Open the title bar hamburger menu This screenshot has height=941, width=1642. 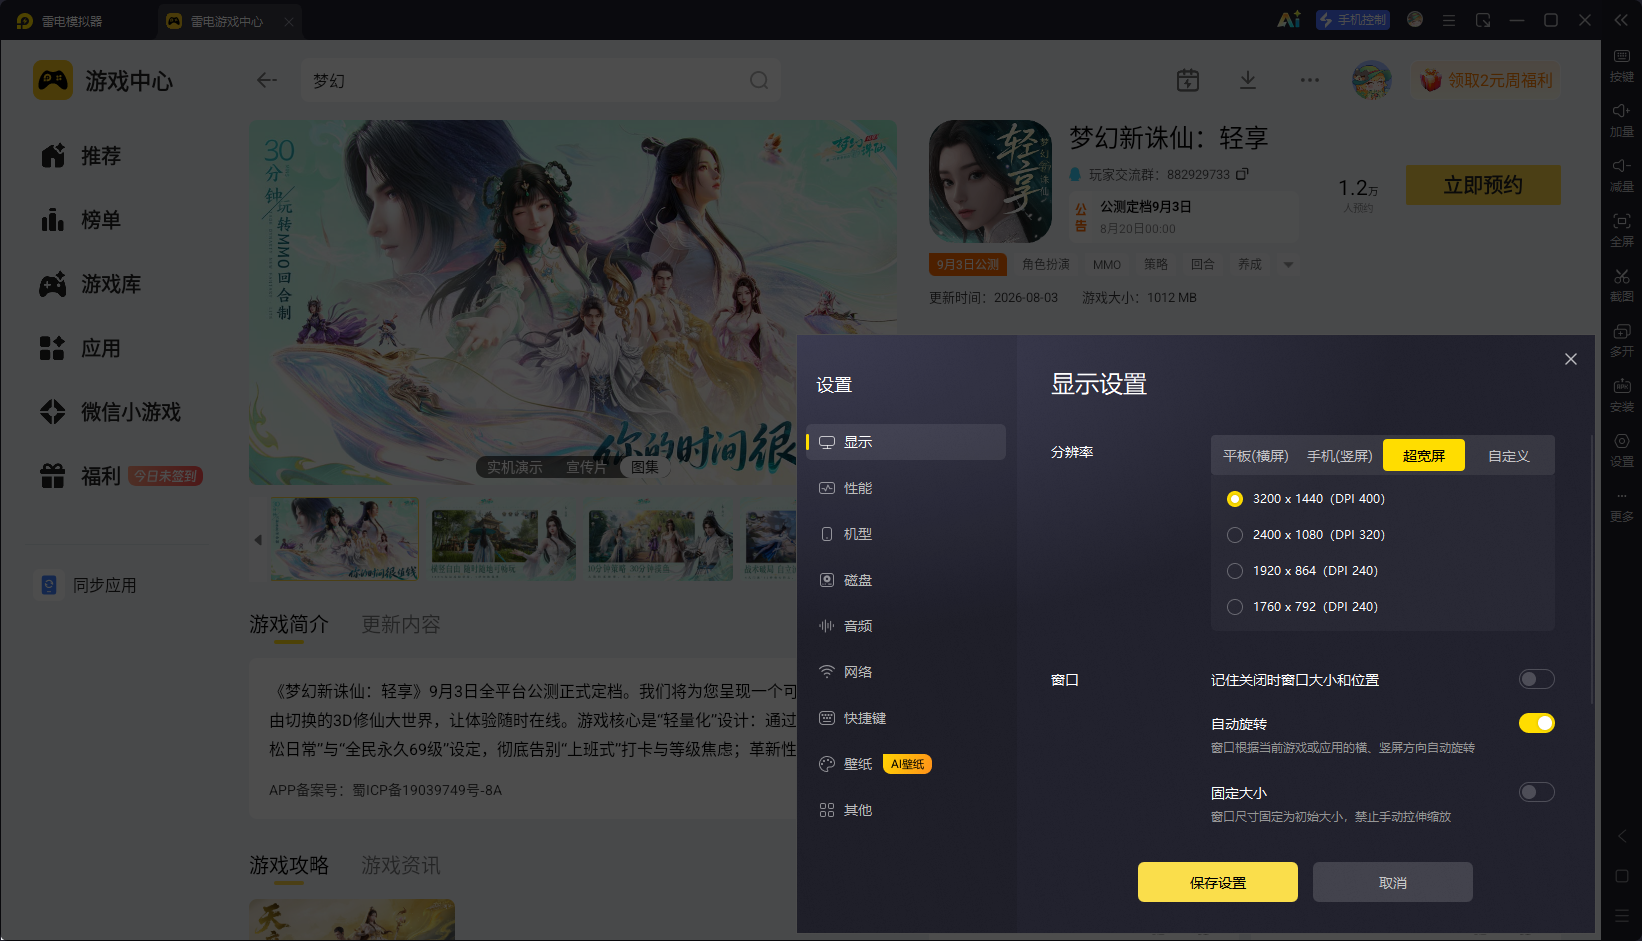click(x=1448, y=20)
